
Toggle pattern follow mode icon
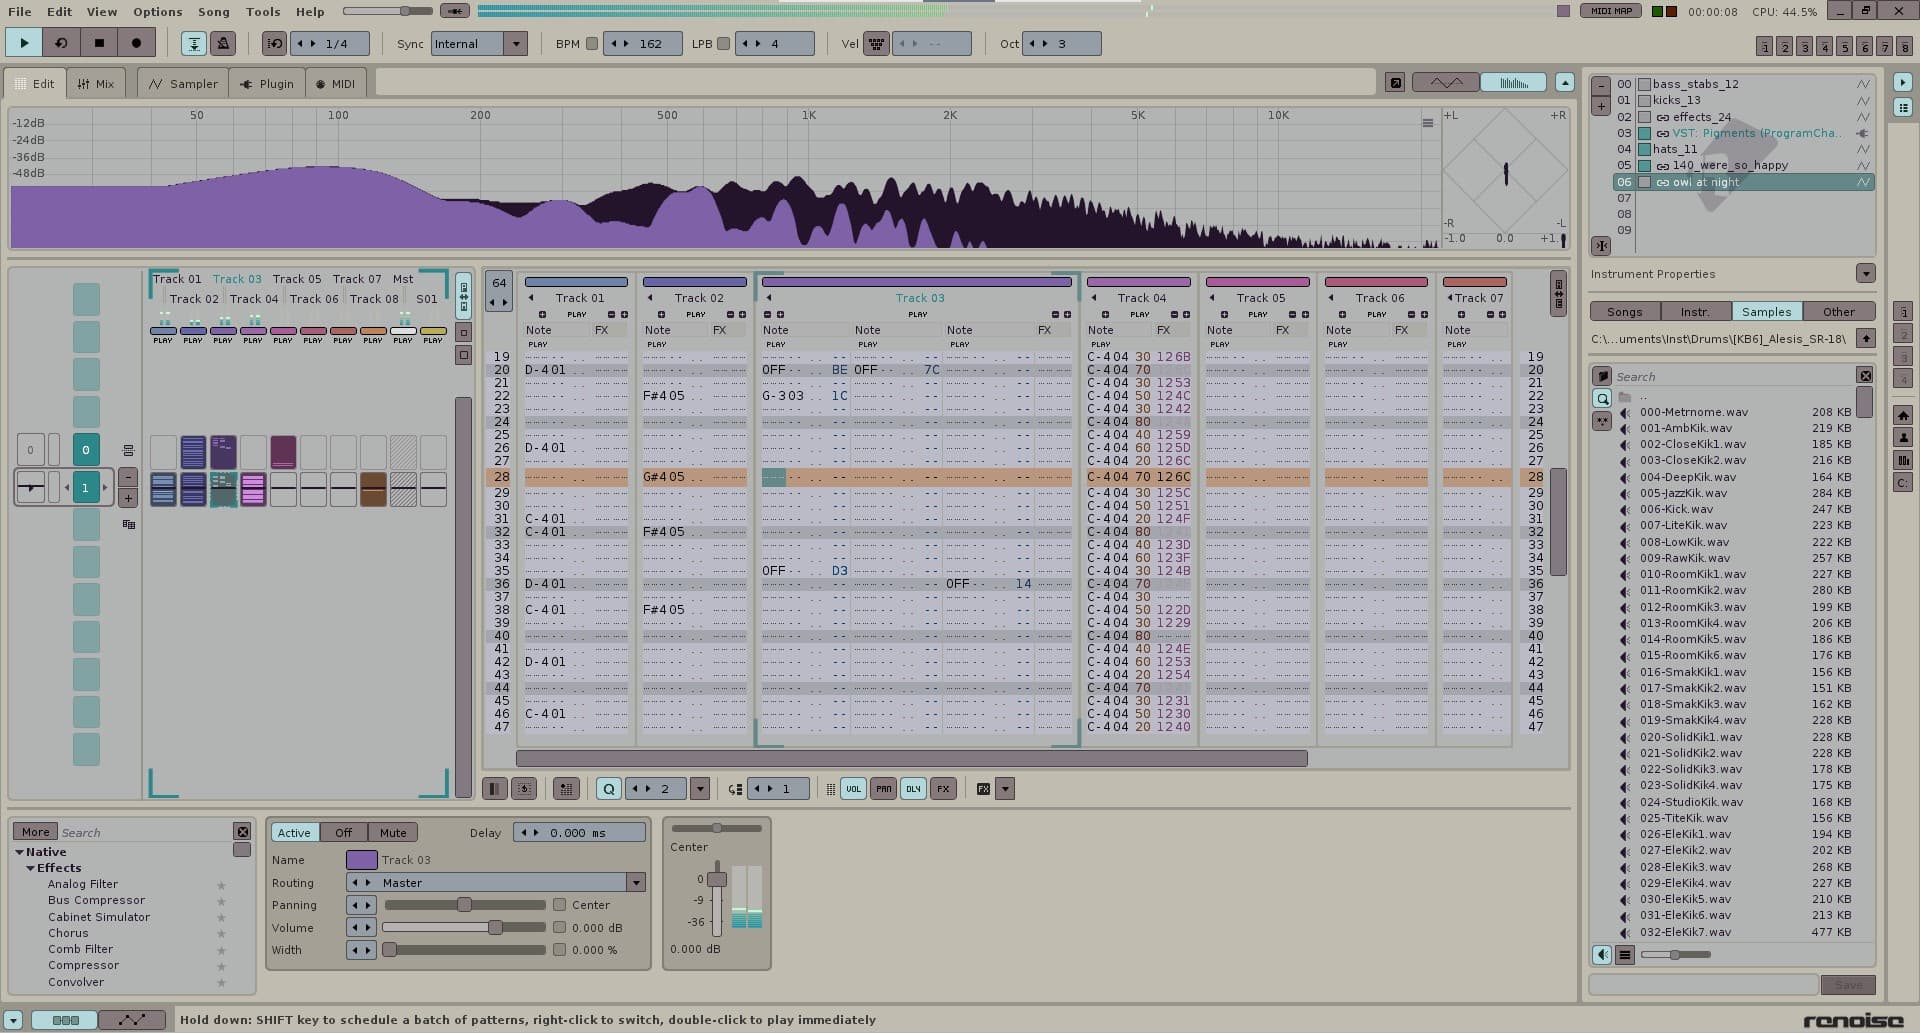pyautogui.click(x=194, y=43)
